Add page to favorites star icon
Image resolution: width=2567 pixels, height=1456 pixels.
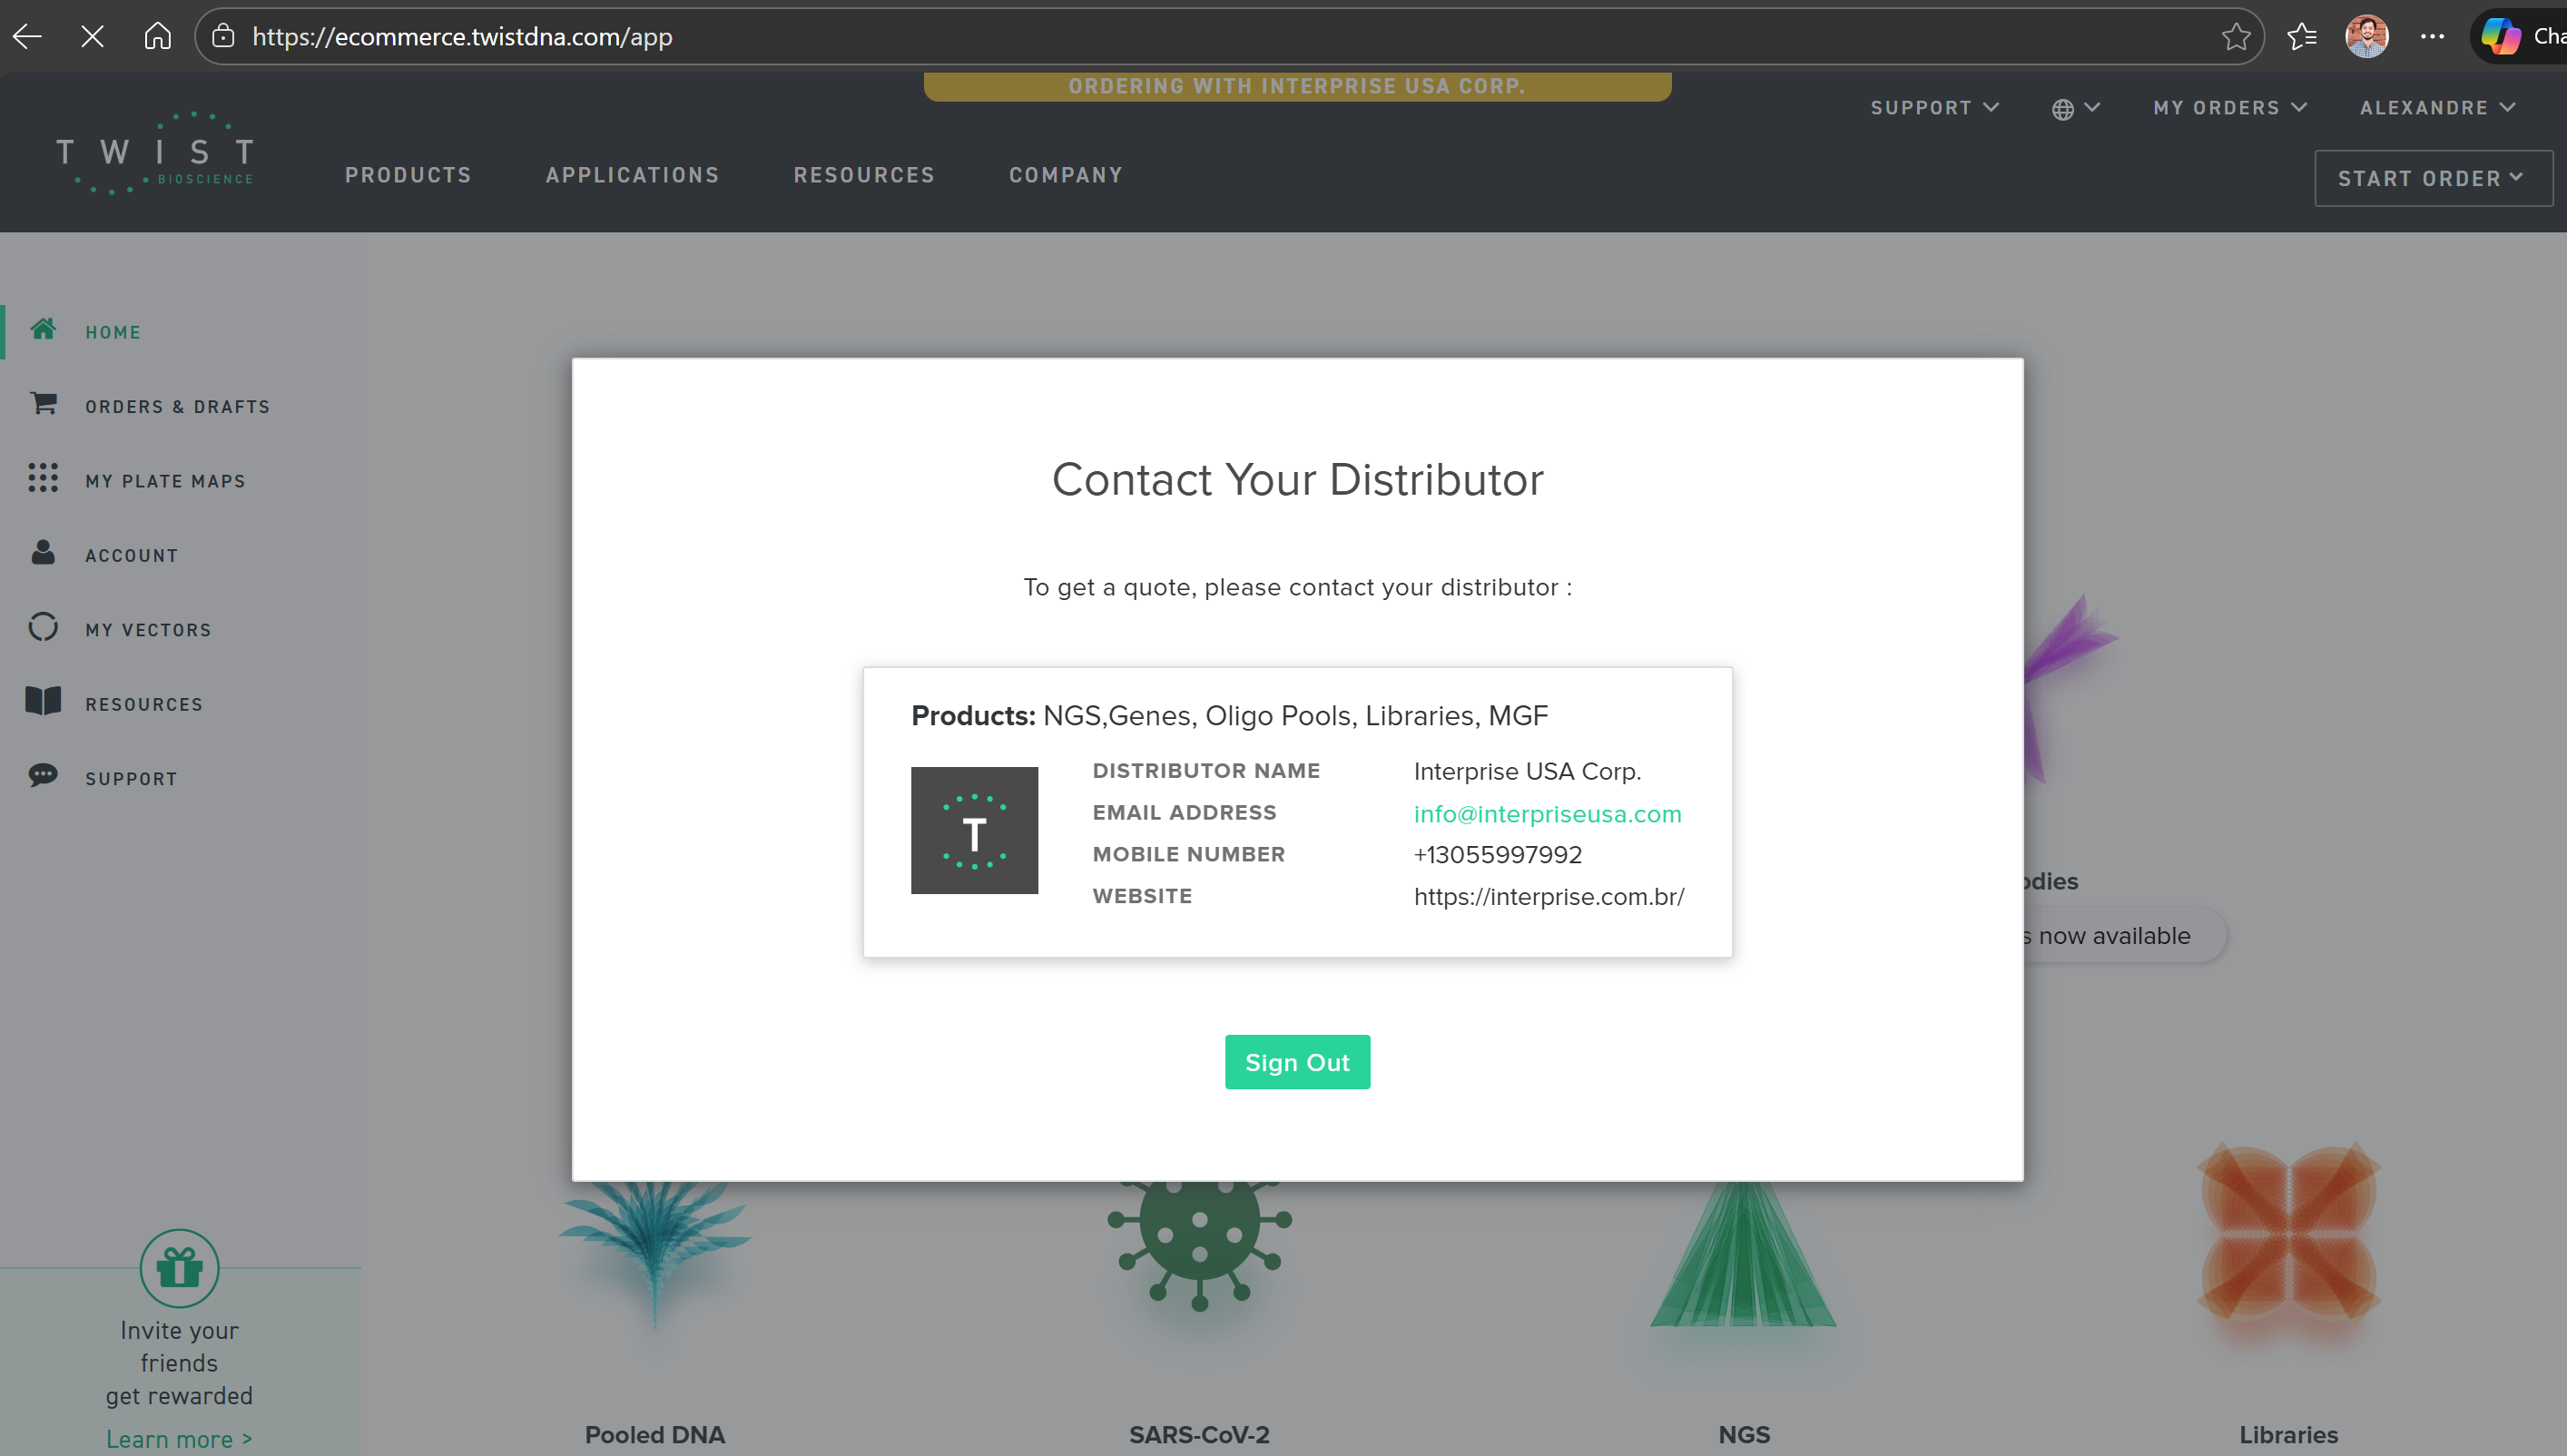tap(2236, 37)
